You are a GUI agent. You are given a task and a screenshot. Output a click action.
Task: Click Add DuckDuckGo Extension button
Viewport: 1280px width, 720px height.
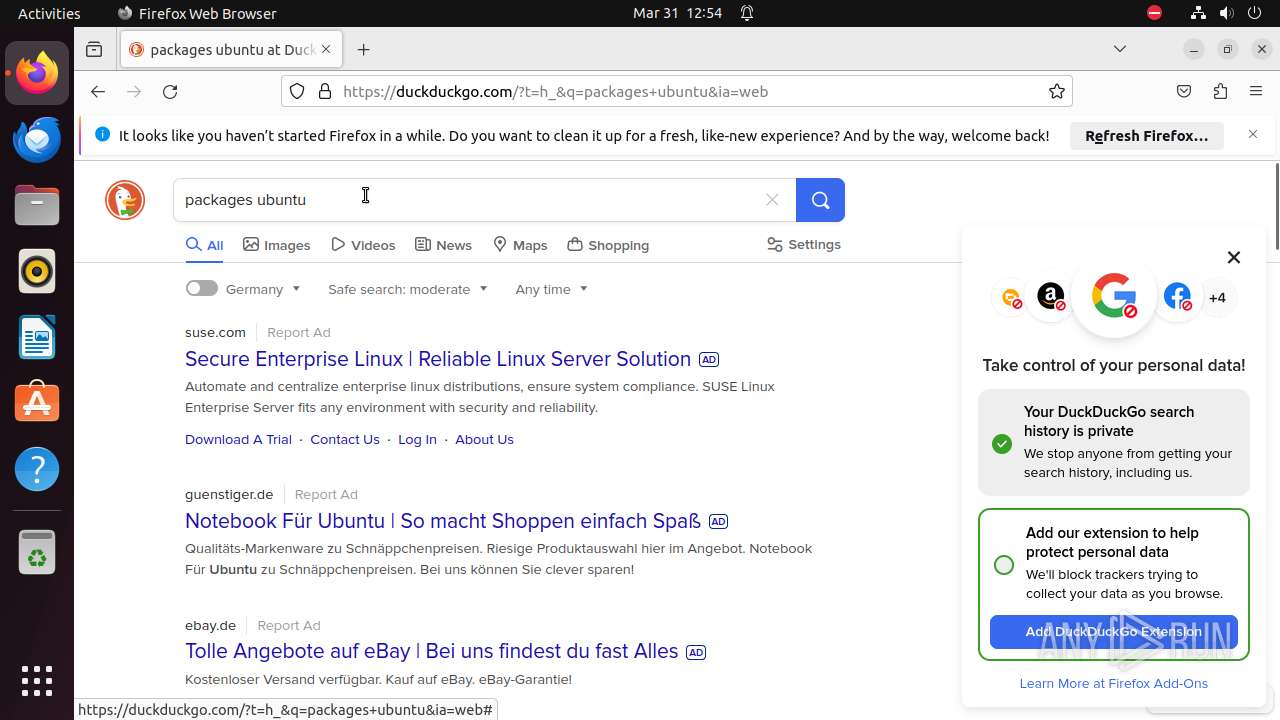pyautogui.click(x=1114, y=632)
